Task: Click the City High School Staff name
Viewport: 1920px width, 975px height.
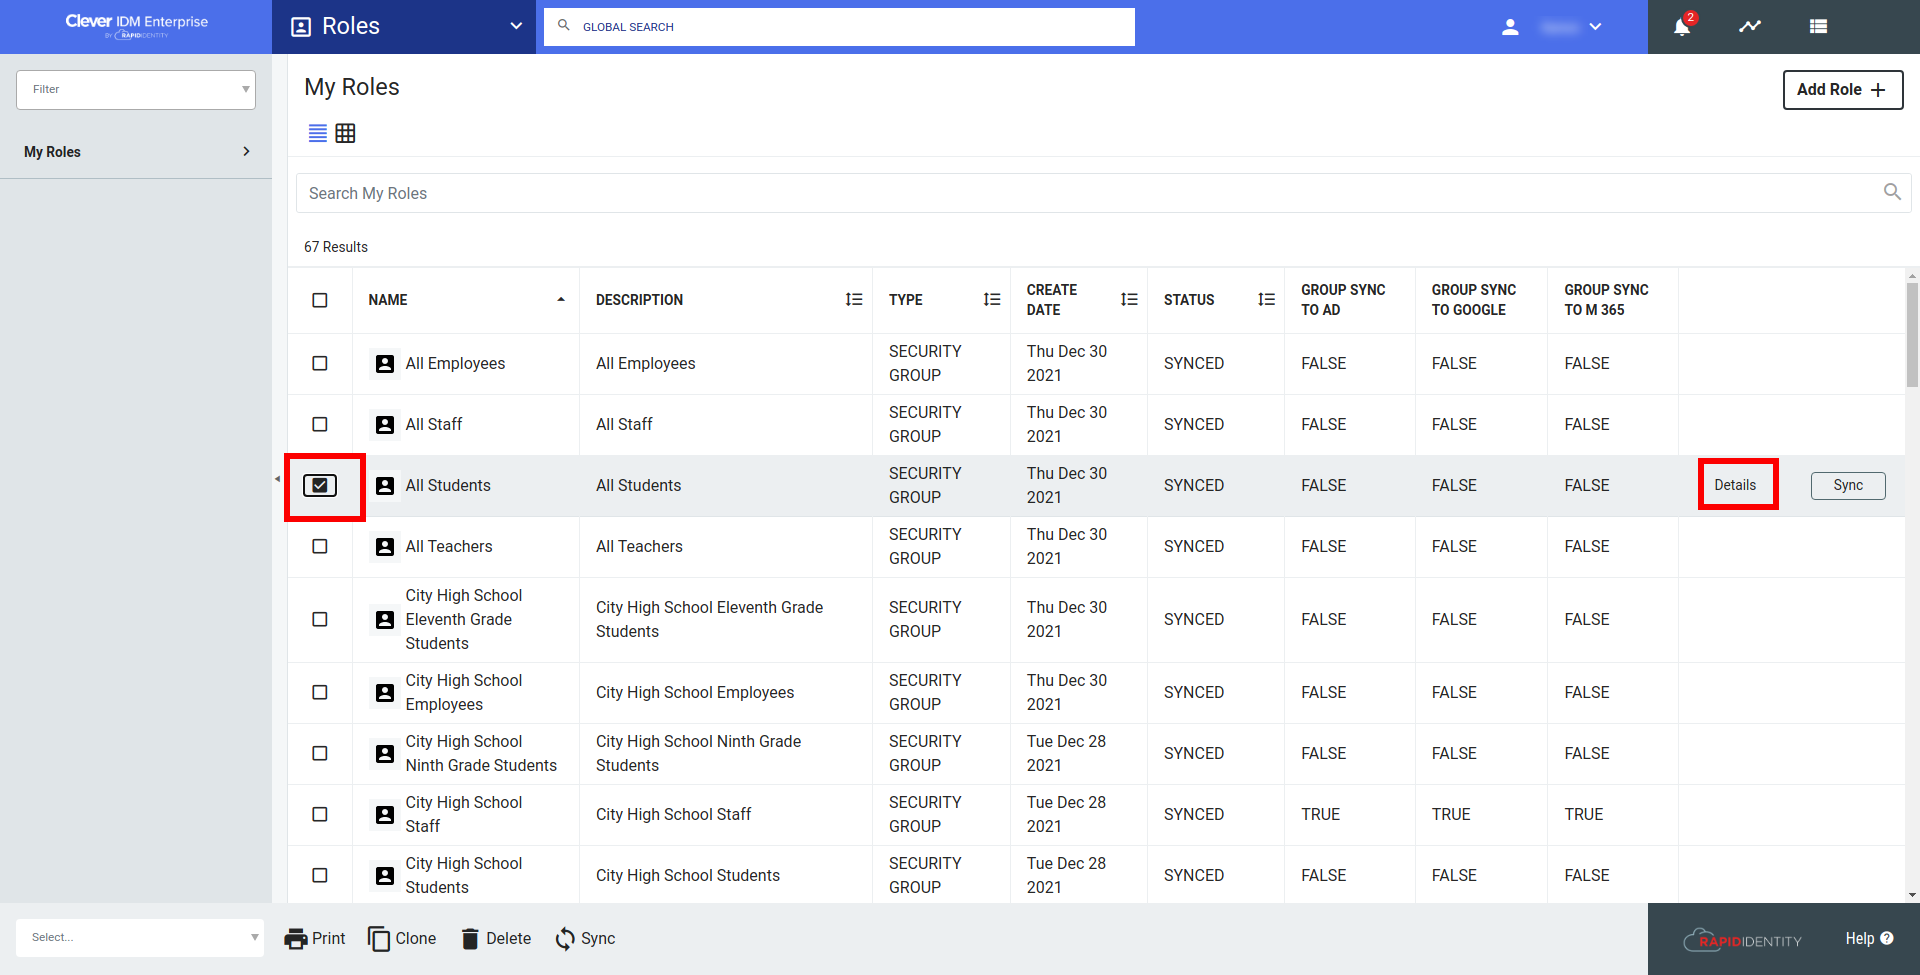Action: (x=464, y=814)
